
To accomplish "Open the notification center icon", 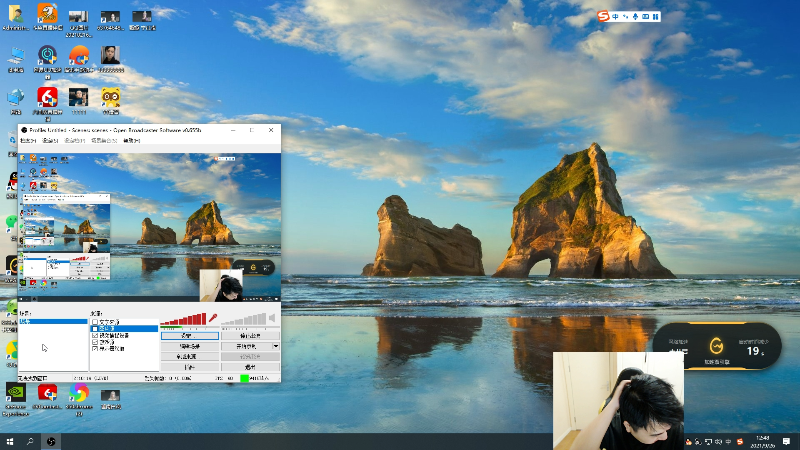I will (x=786, y=441).
